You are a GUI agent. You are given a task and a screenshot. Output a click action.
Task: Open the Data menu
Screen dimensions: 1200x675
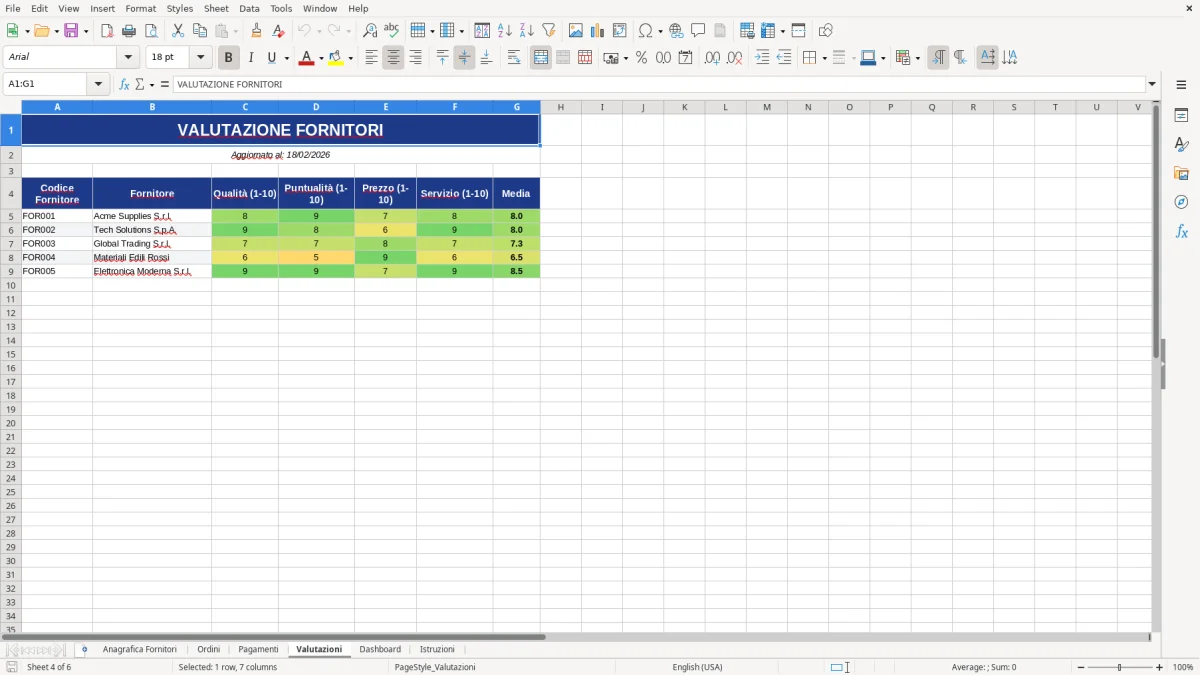(249, 8)
